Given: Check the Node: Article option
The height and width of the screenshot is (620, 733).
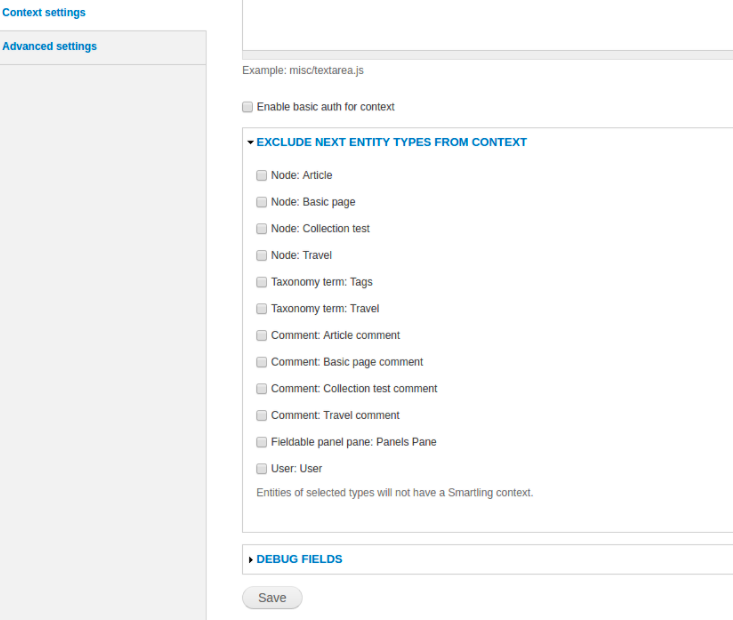Looking at the screenshot, I should tap(261, 175).
